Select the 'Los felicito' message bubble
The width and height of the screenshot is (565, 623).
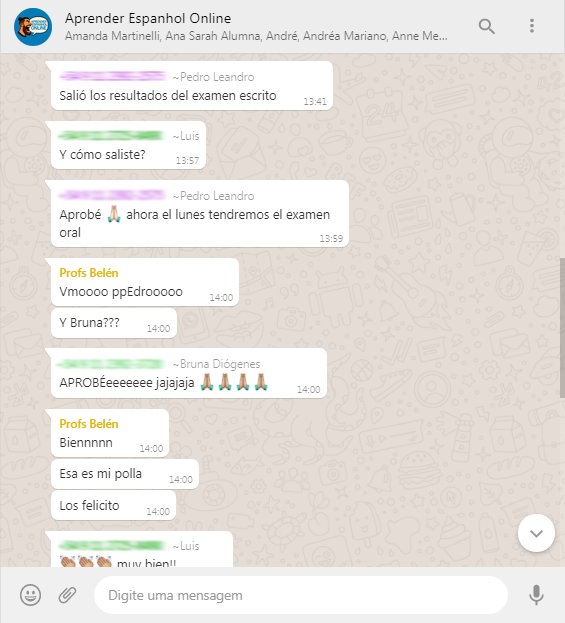(x=114, y=505)
